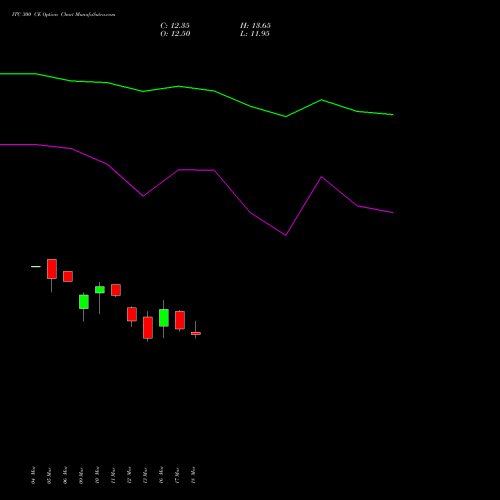Click the close value C: 12.35

click(x=175, y=26)
